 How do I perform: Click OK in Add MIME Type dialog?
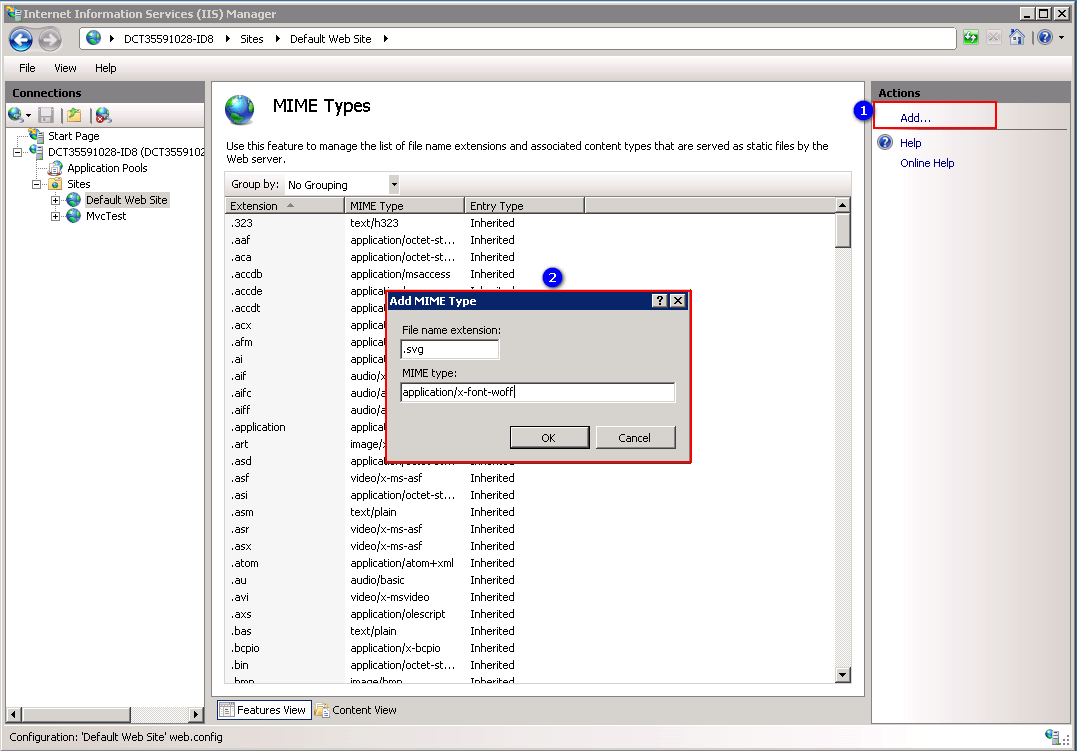pos(549,438)
